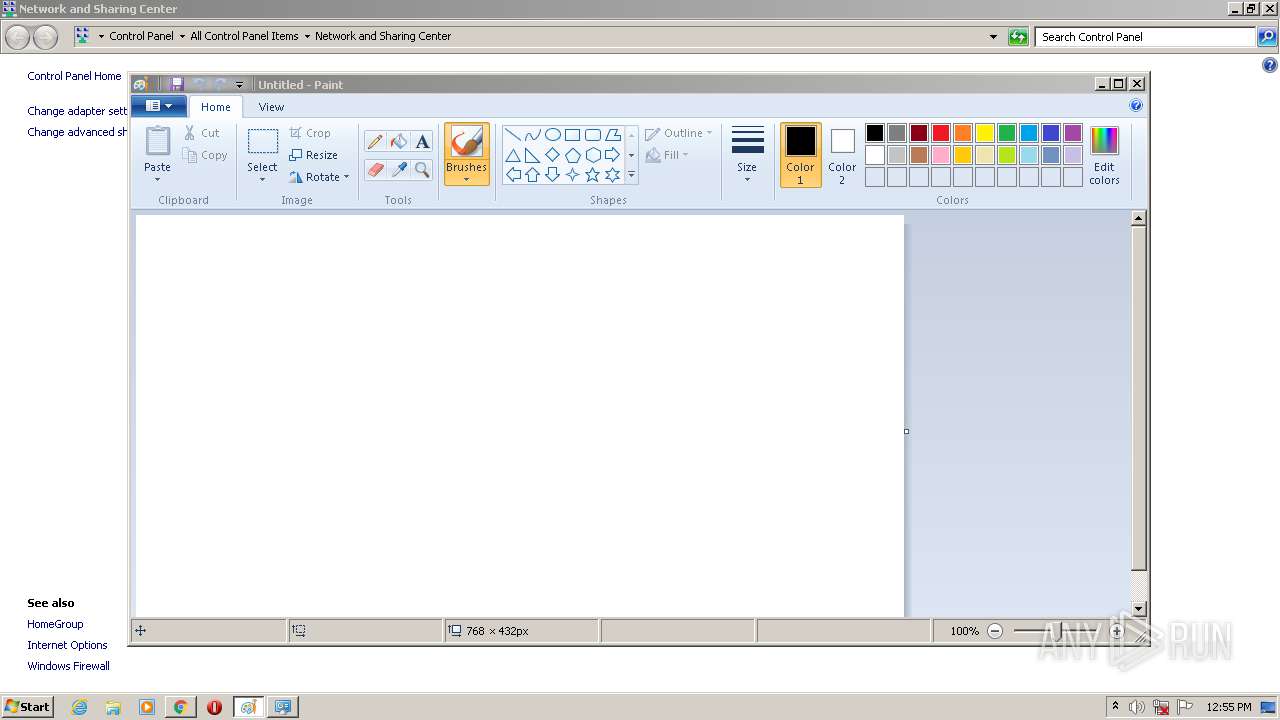Click Control Panel breadcrumb in address bar
Viewport: 1280px width, 720px height.
click(x=141, y=36)
